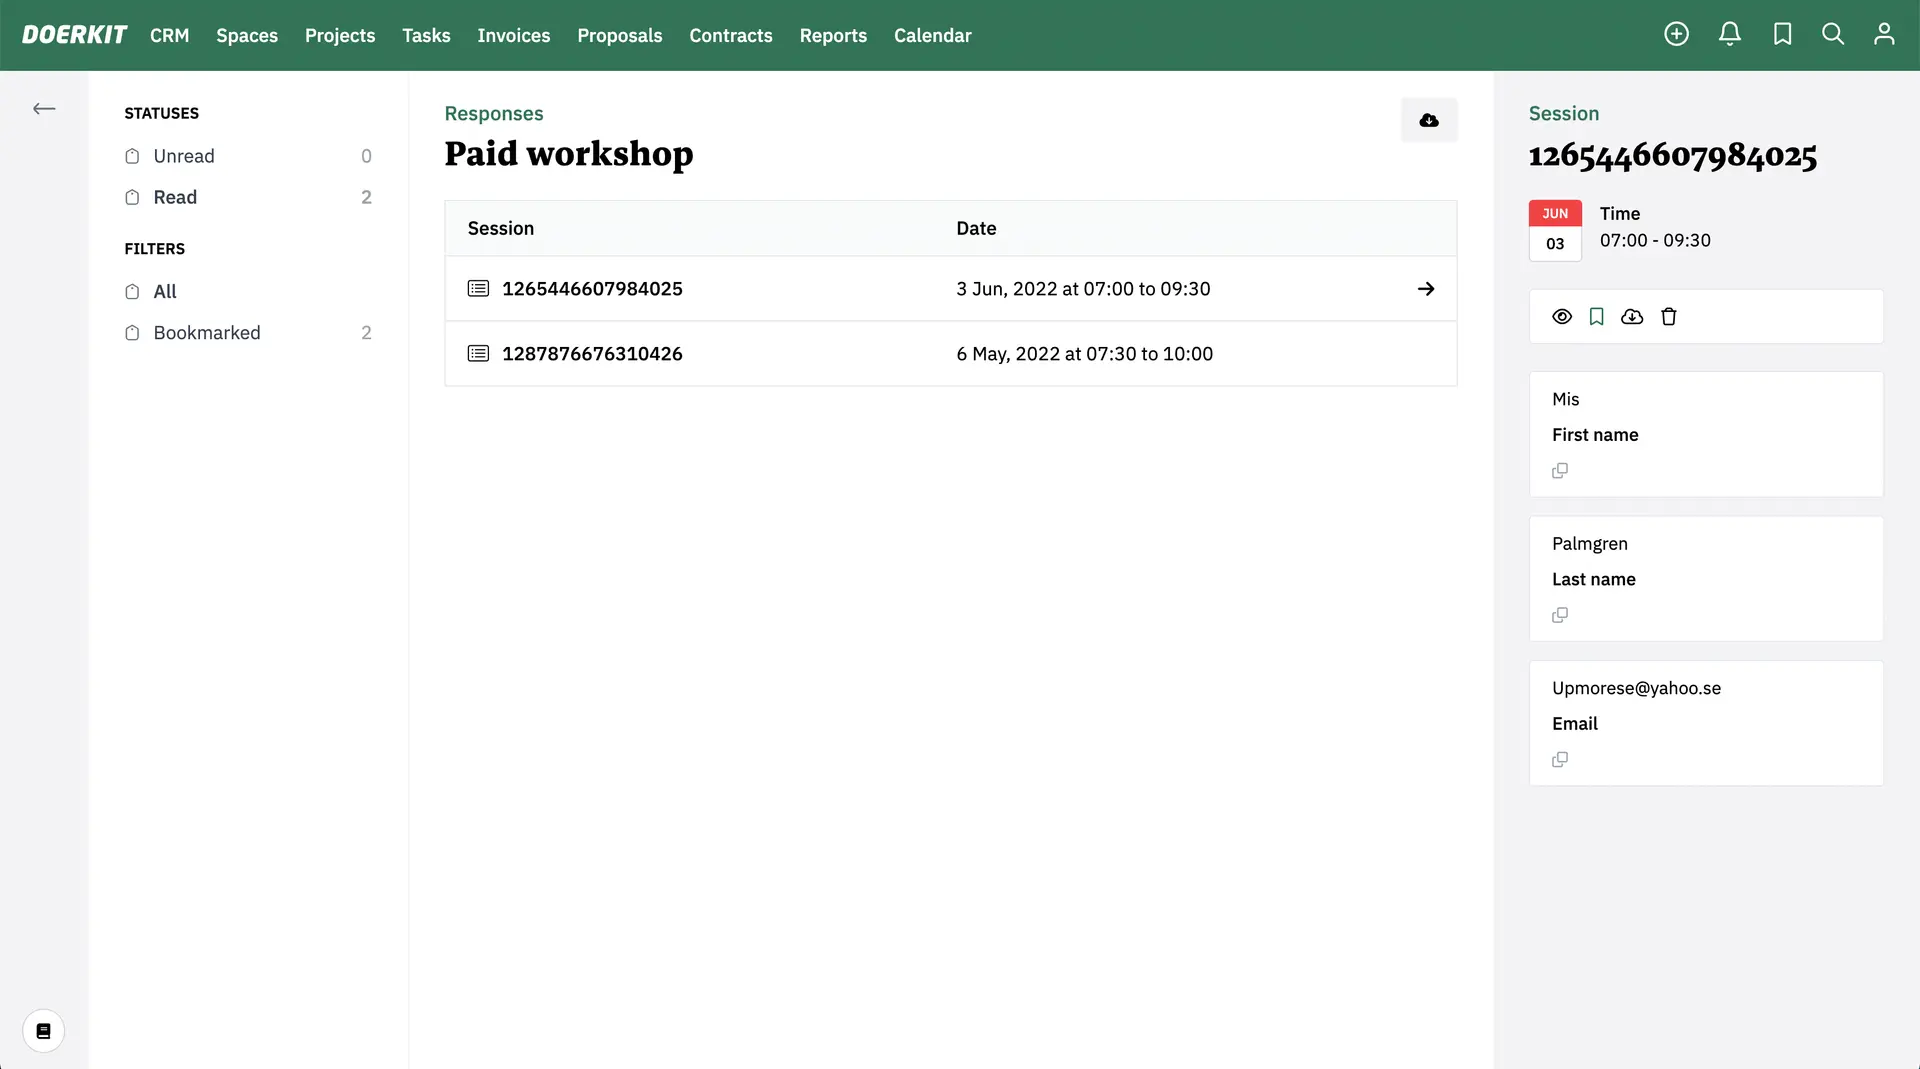The width and height of the screenshot is (1920, 1069).
Task: Open the arrow on the first session row
Action: 1426,289
